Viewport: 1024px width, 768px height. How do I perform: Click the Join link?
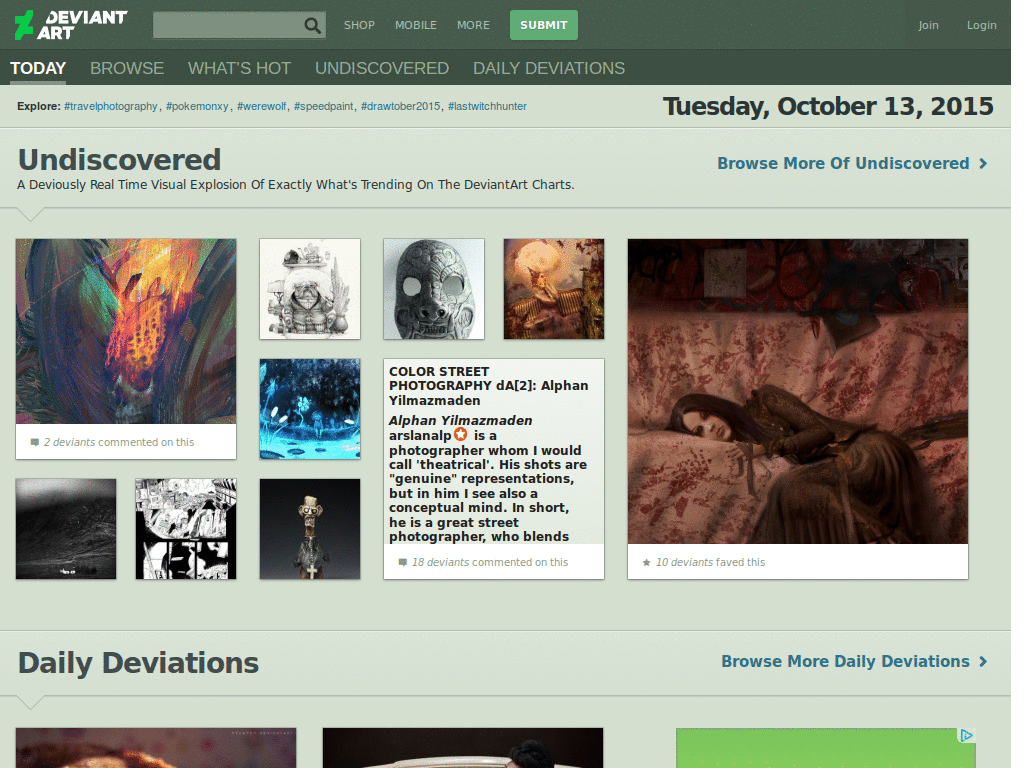(x=928, y=25)
